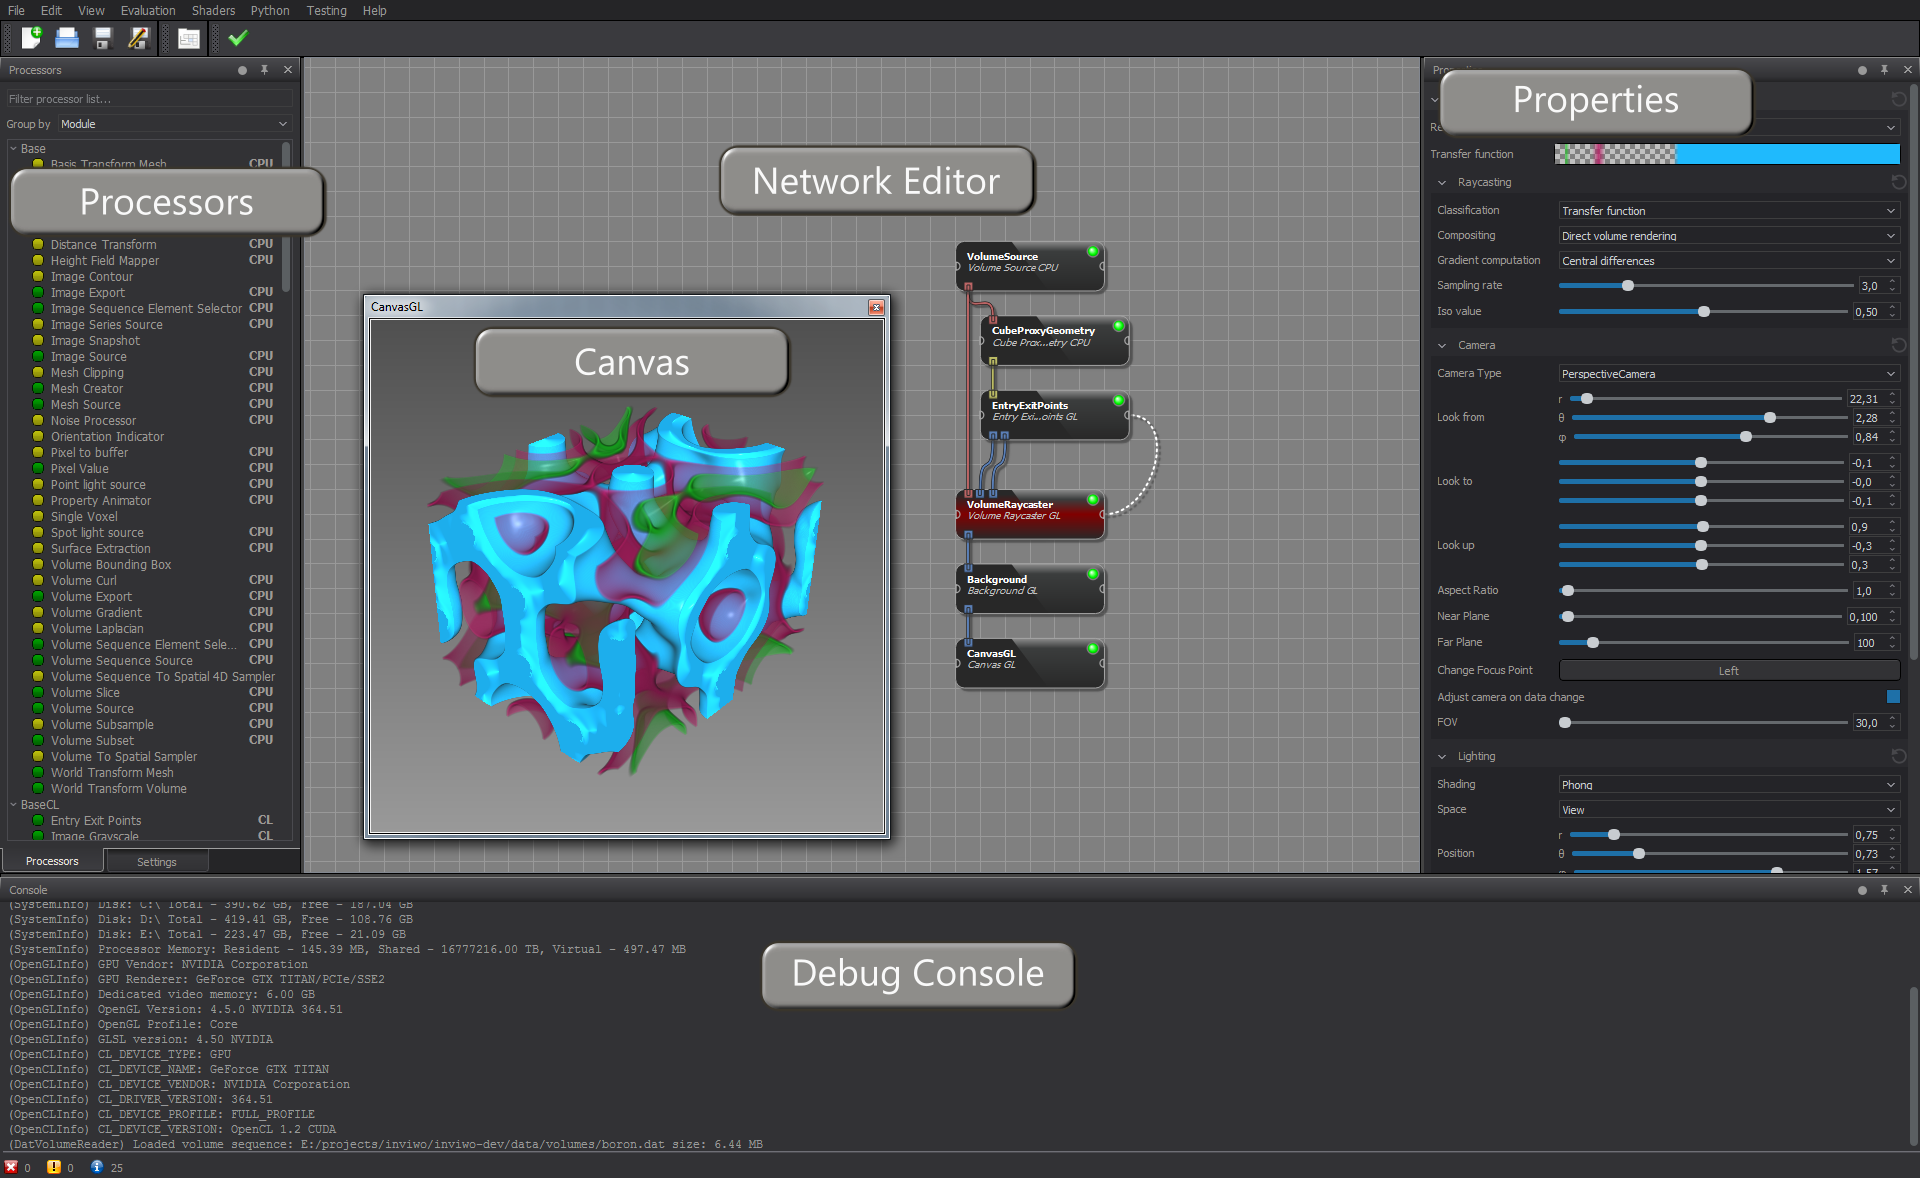Click the save-as pencil floppy icon
Viewport: 1920px width, 1178px height.
(138, 38)
